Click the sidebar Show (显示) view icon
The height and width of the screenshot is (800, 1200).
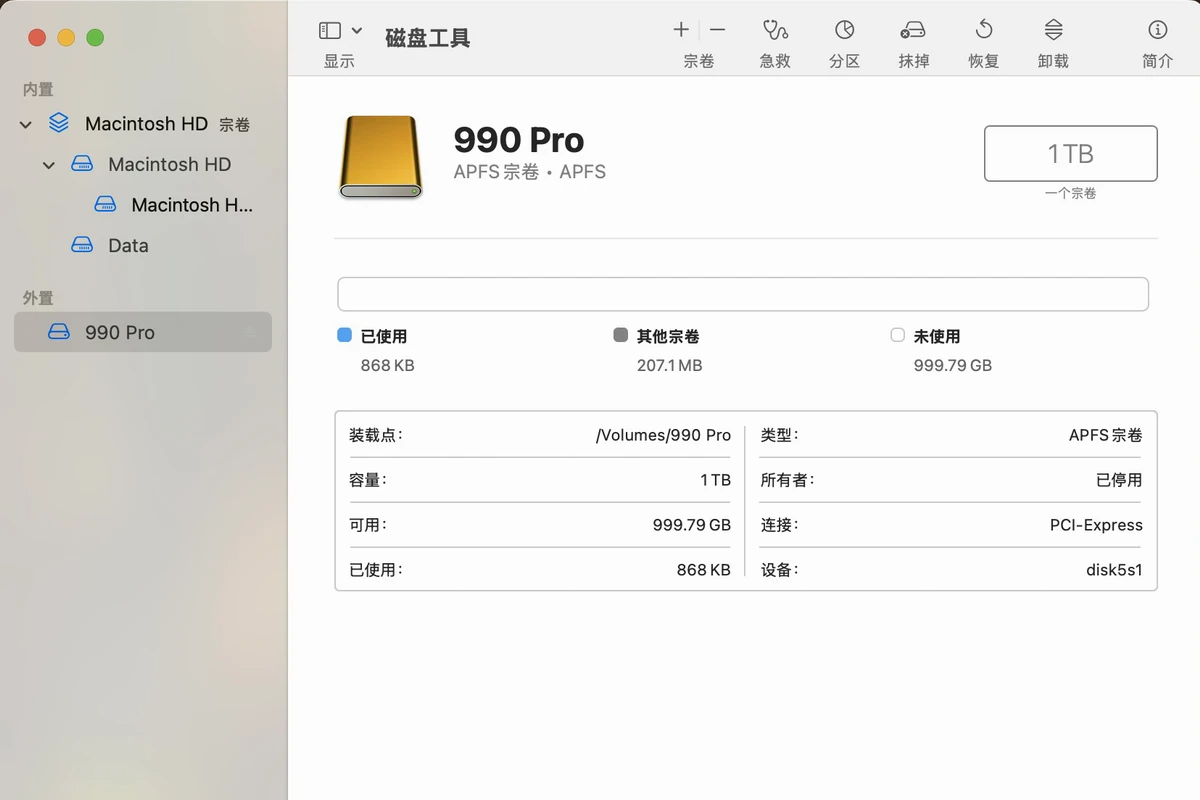pos(330,31)
